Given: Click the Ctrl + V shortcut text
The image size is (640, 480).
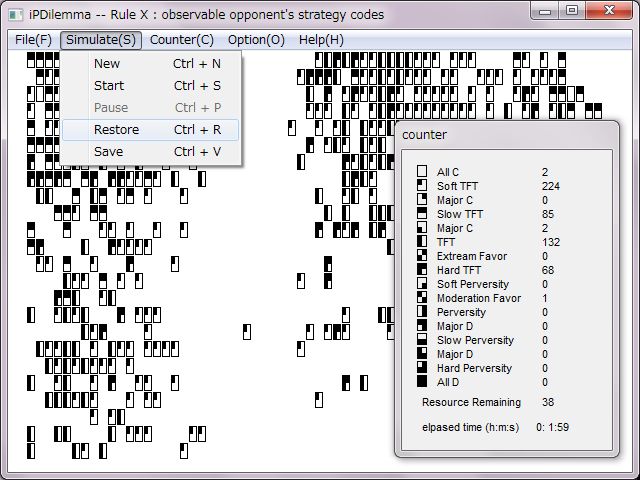Looking at the screenshot, I should 197,152.
